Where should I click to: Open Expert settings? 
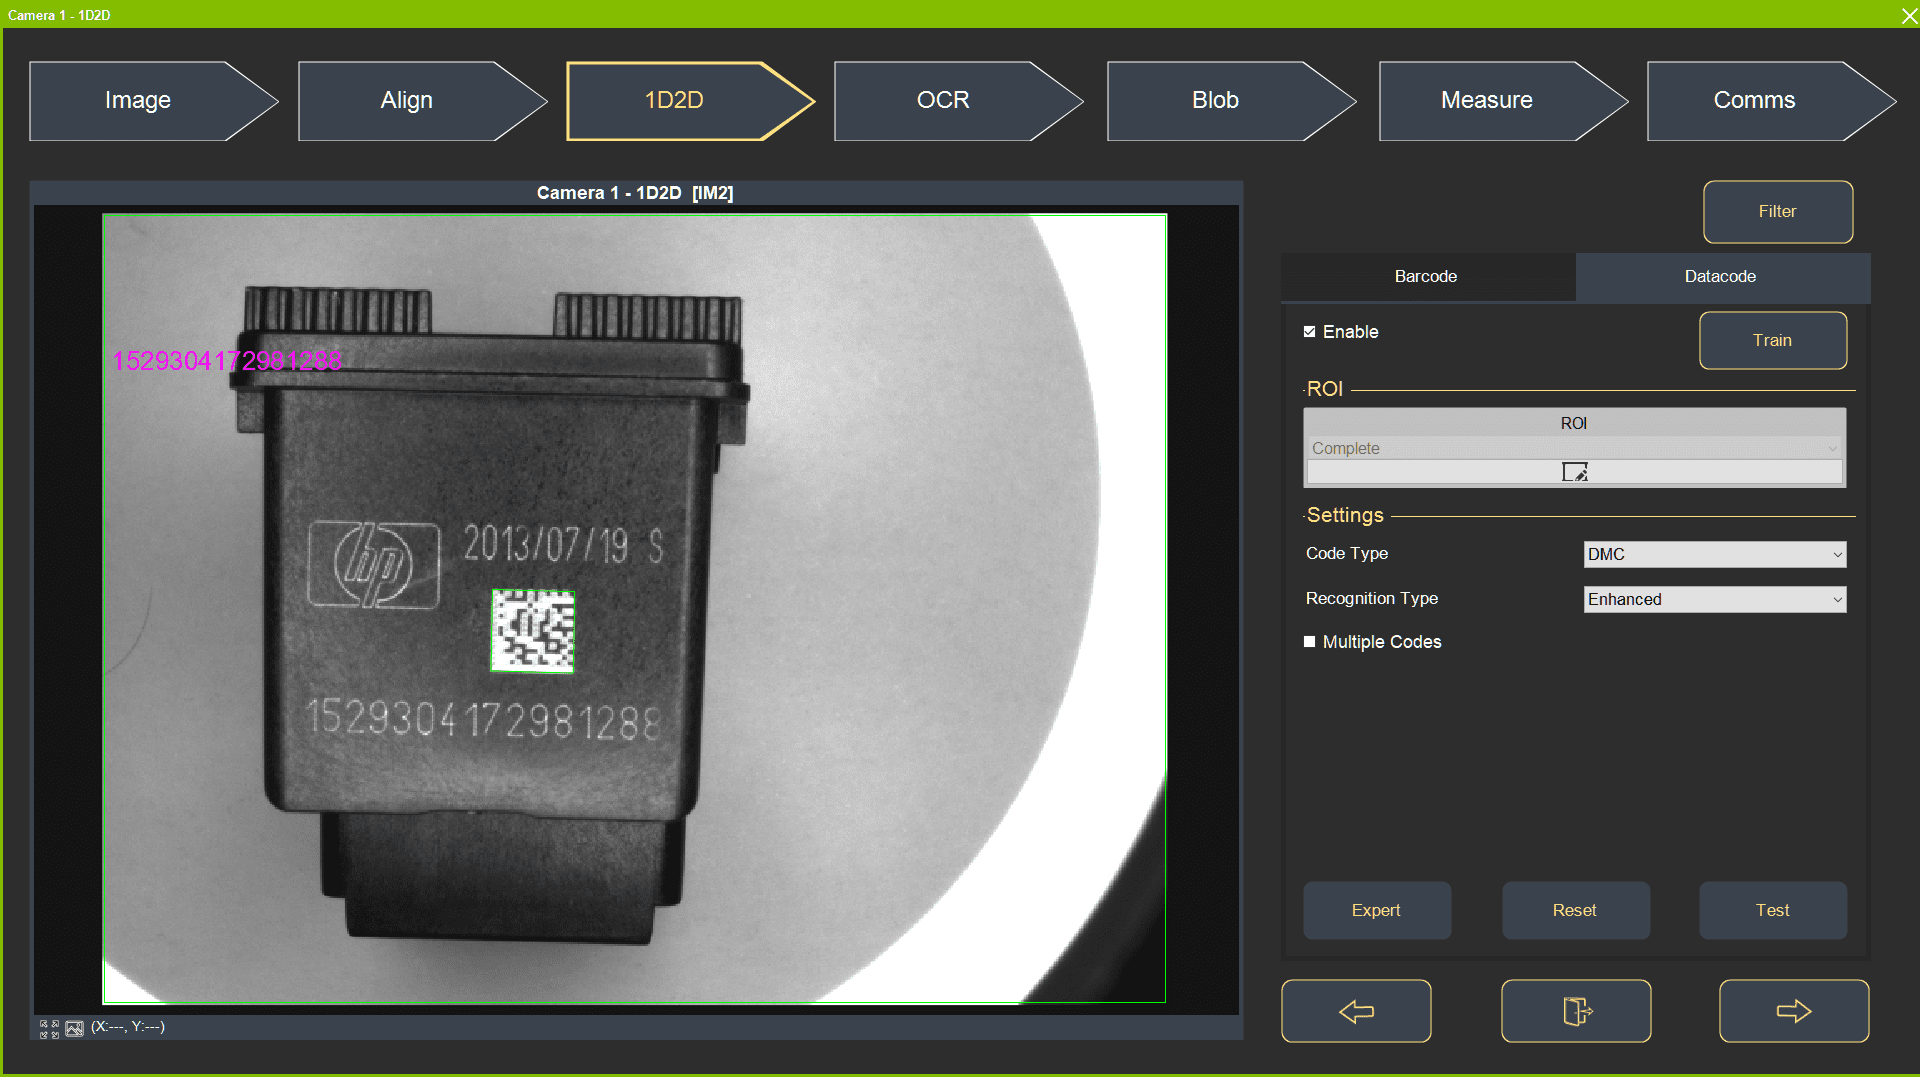[1377, 910]
